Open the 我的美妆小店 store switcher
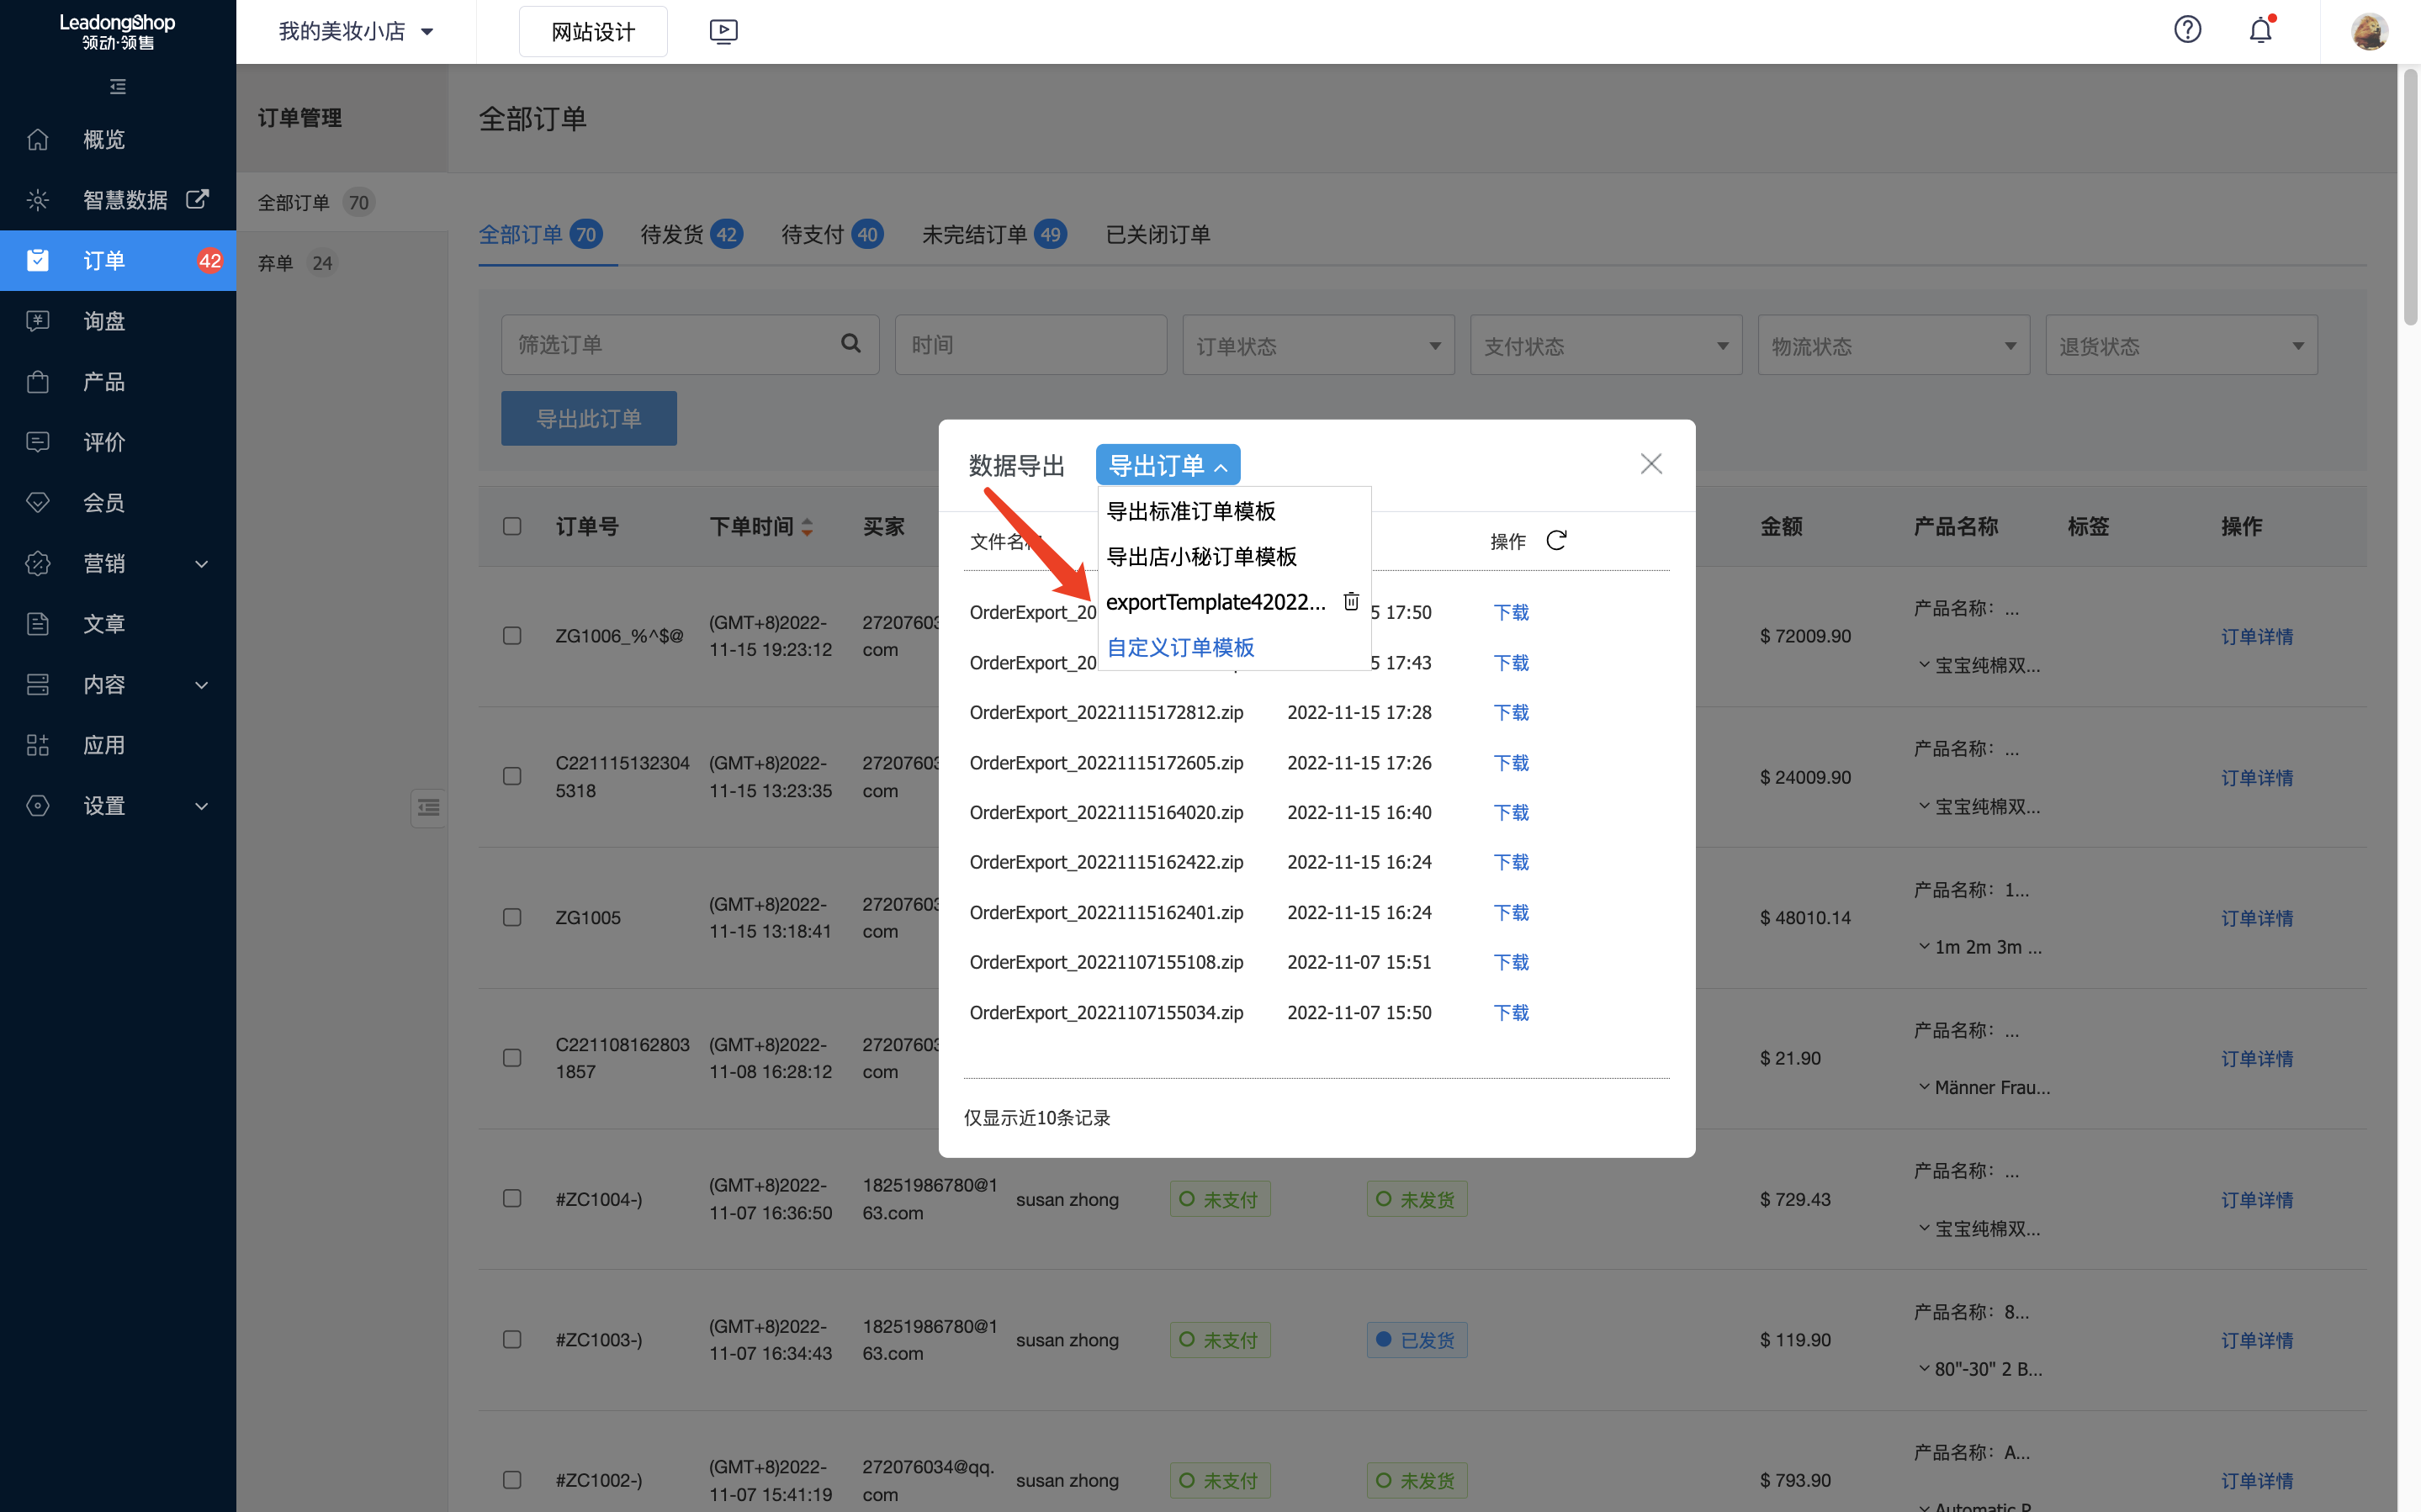This screenshot has width=2421, height=1512. 355,31
